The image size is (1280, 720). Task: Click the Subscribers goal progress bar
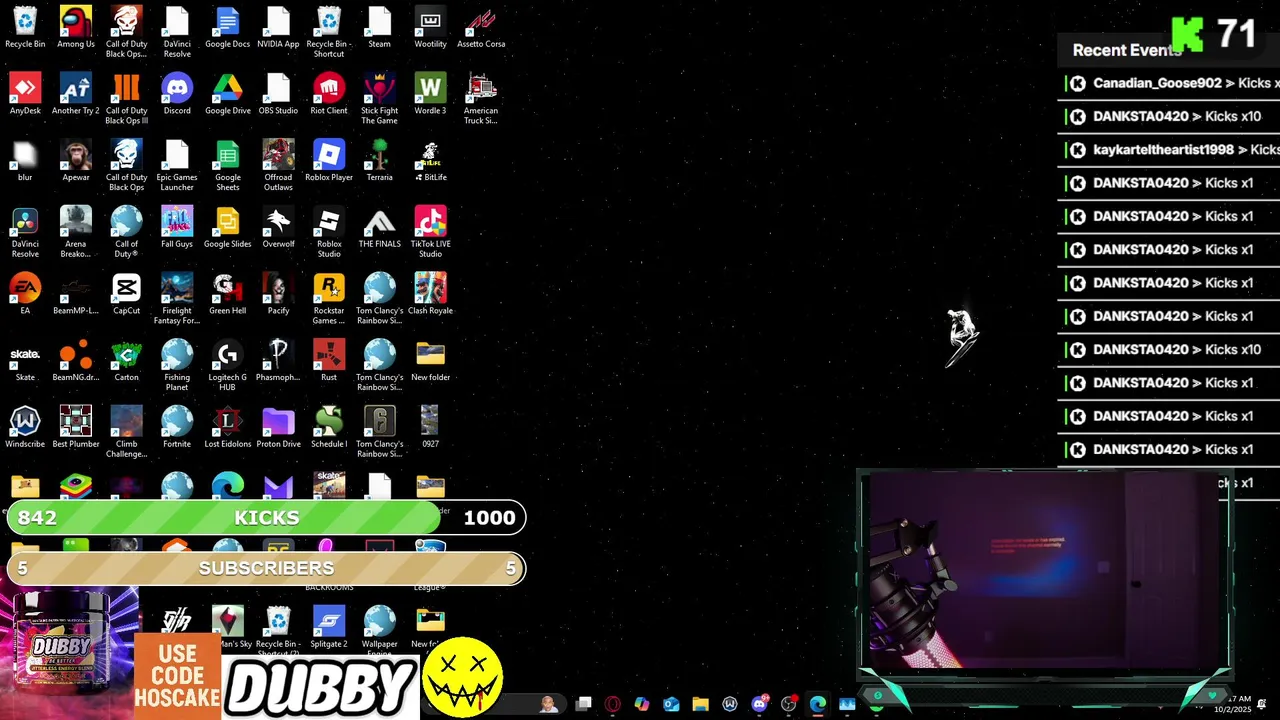(x=266, y=568)
